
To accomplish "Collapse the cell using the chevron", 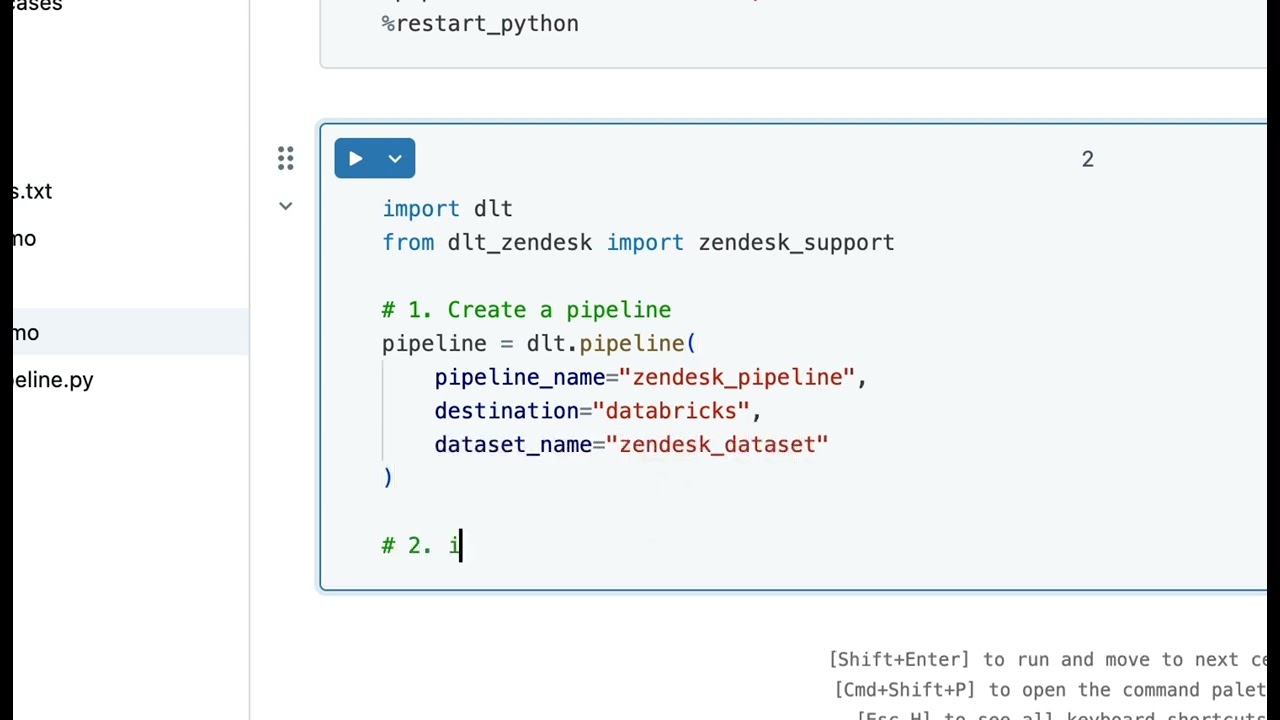I will click(286, 206).
